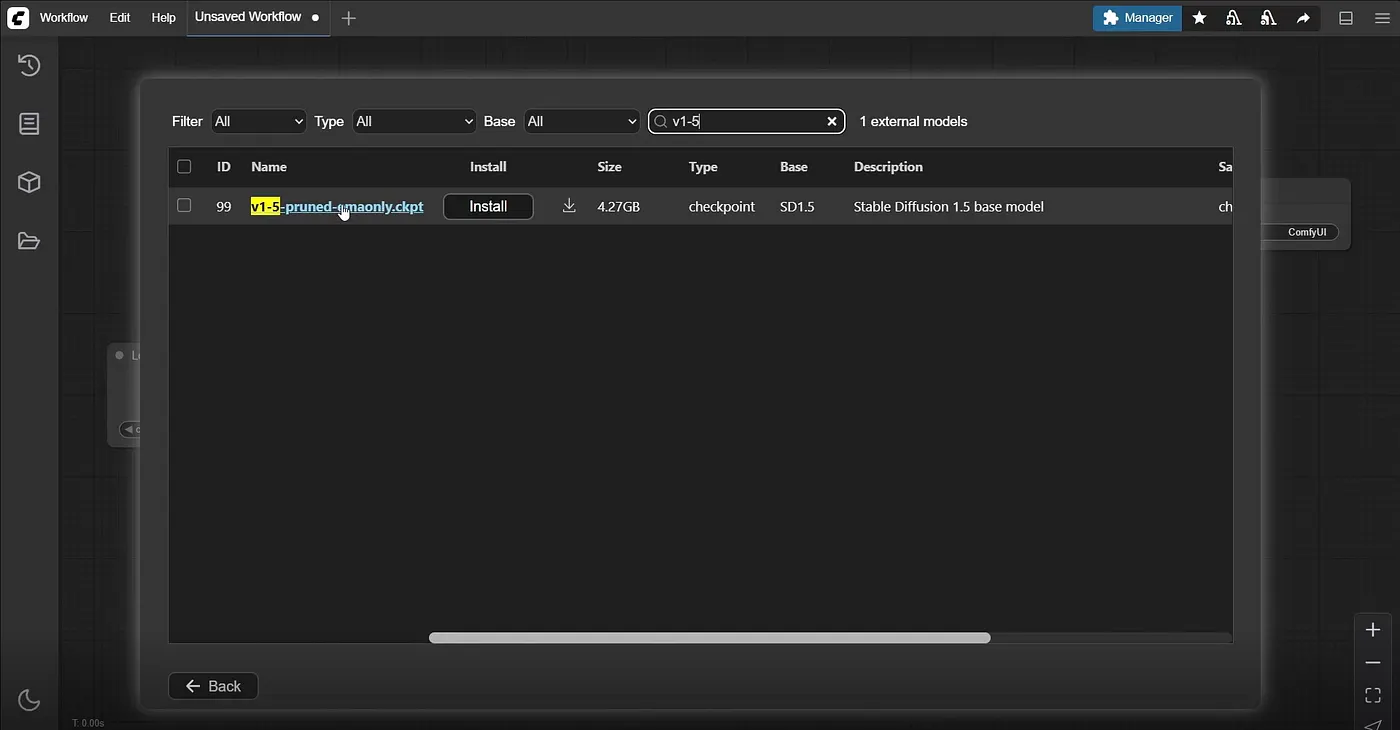Click the ComfyUI badge on the background node
The height and width of the screenshot is (730, 1400).
1307,232
